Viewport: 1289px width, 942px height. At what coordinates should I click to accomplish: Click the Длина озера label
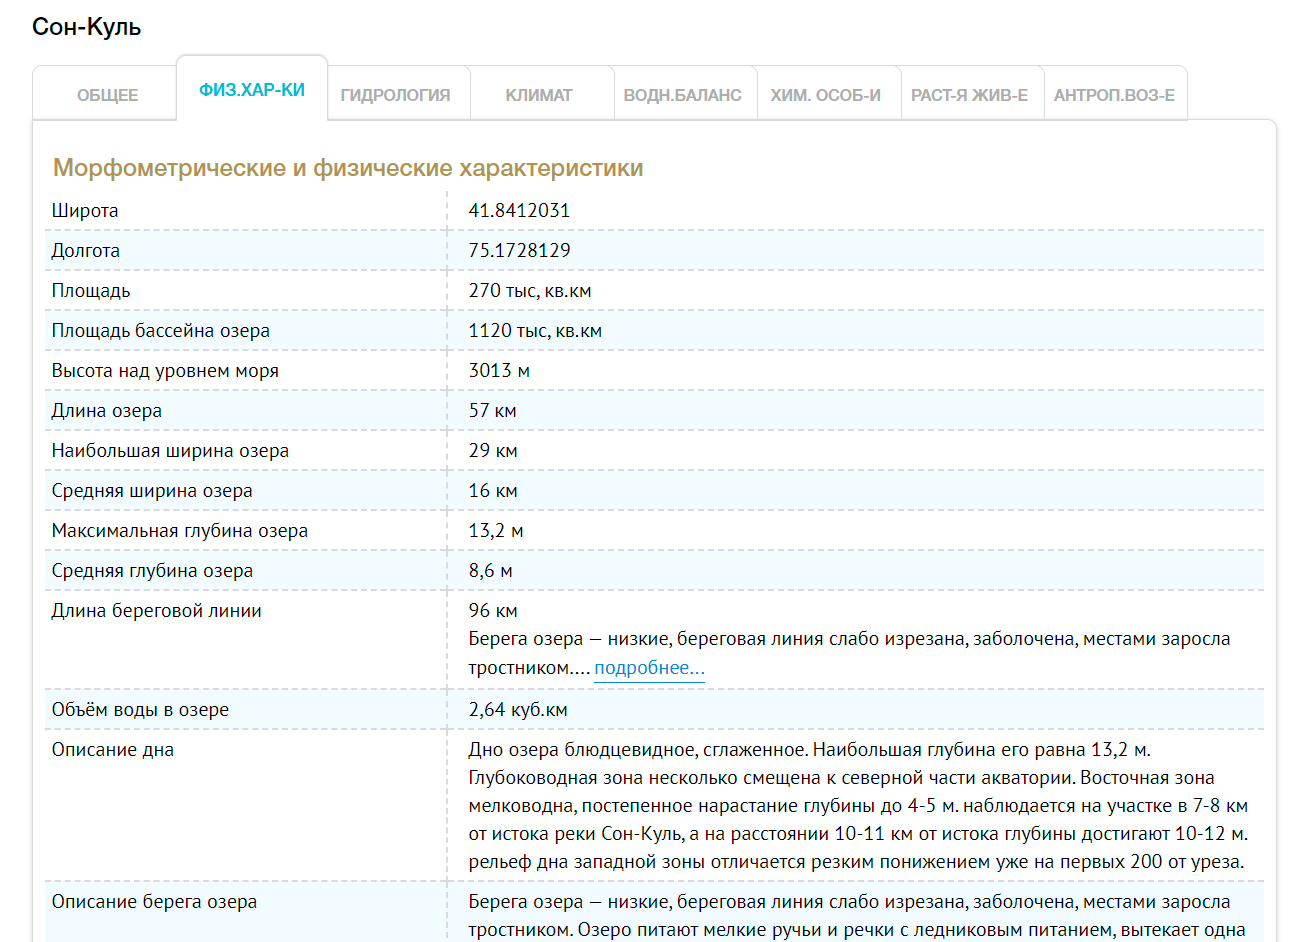(x=107, y=411)
